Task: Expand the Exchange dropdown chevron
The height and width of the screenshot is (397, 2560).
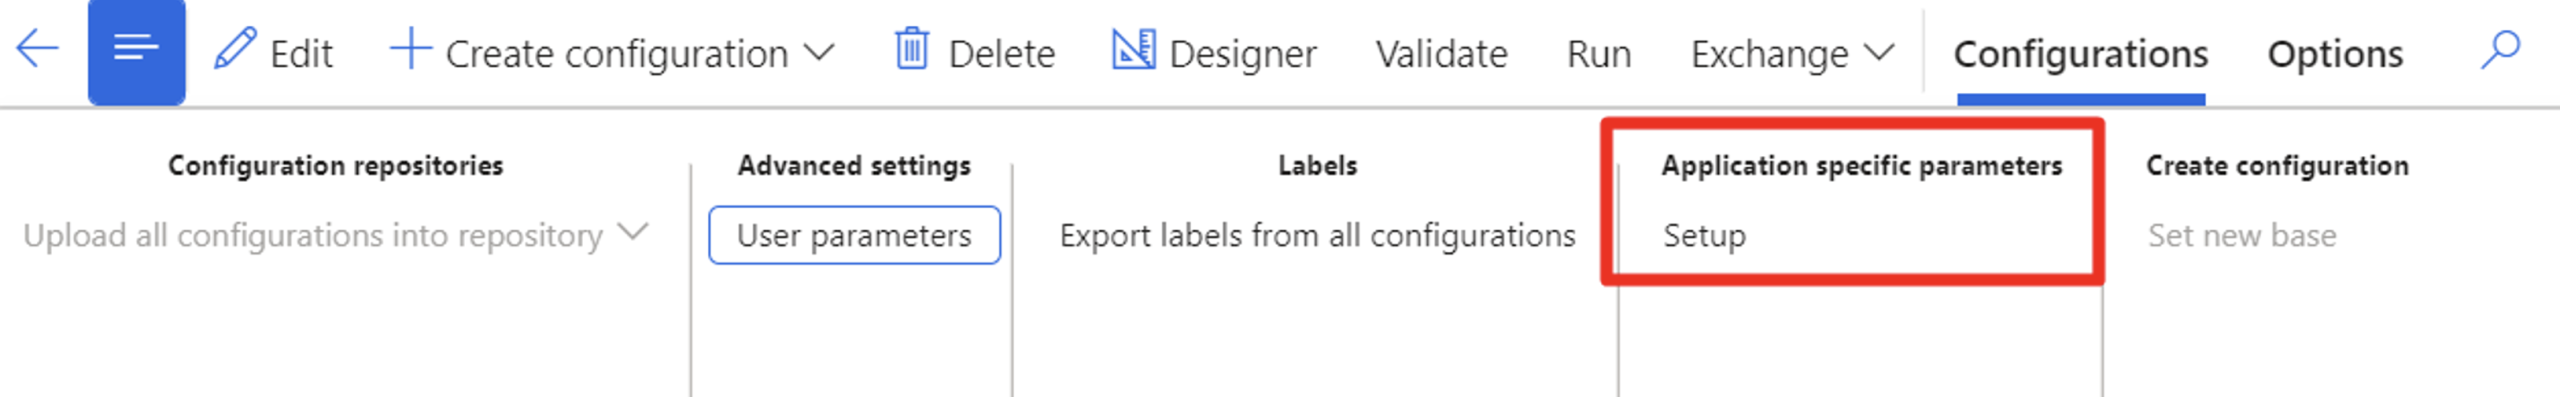Action: [1879, 52]
